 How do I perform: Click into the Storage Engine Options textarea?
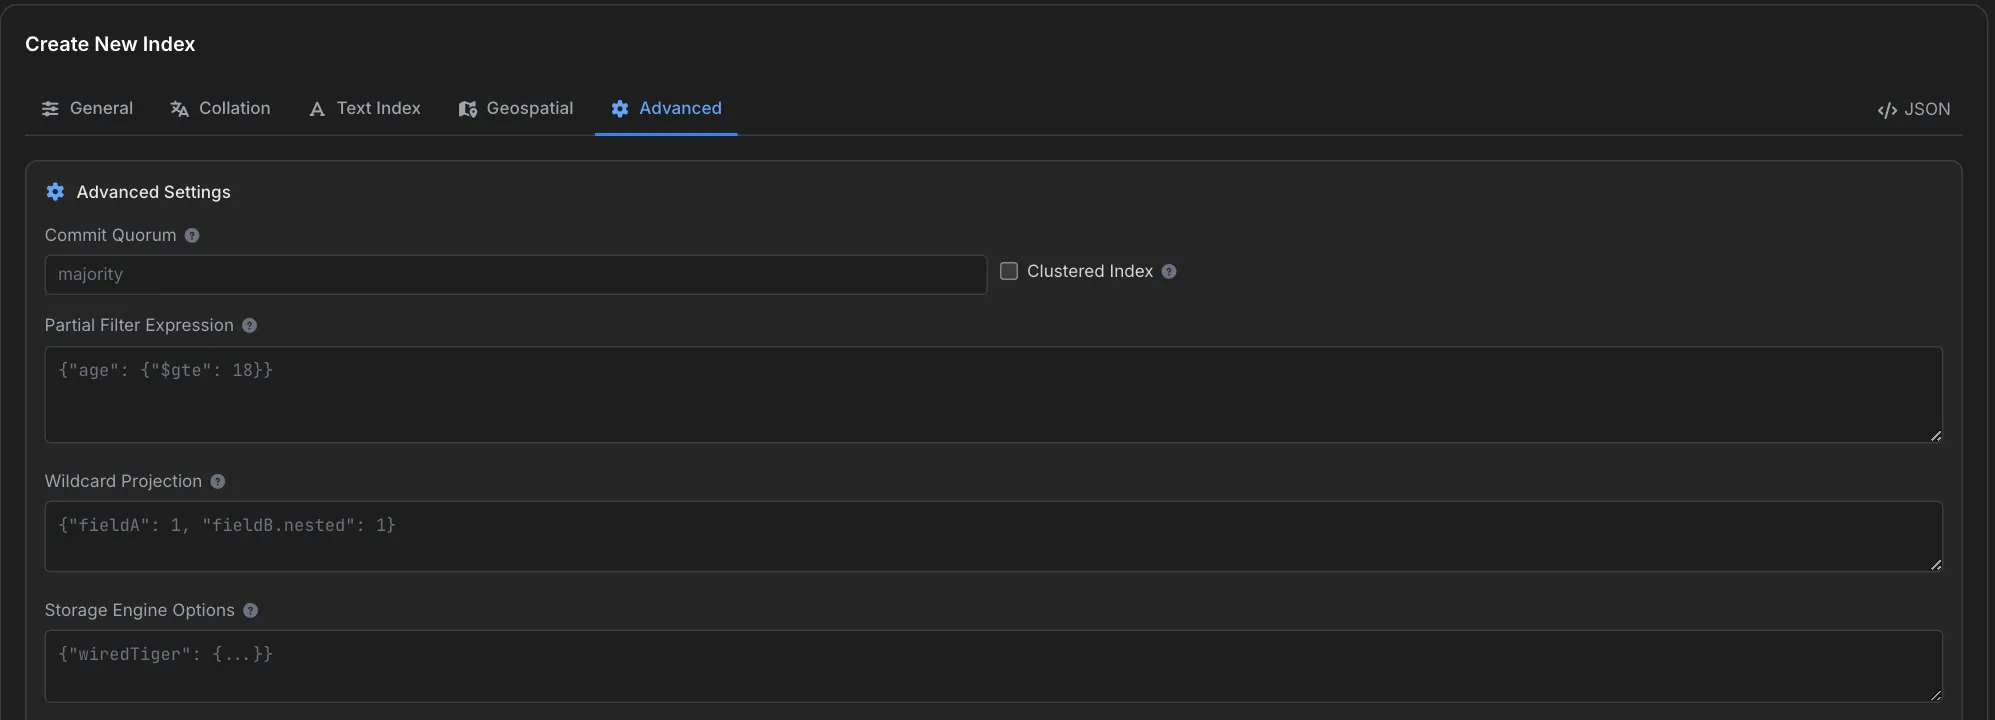coord(994,666)
